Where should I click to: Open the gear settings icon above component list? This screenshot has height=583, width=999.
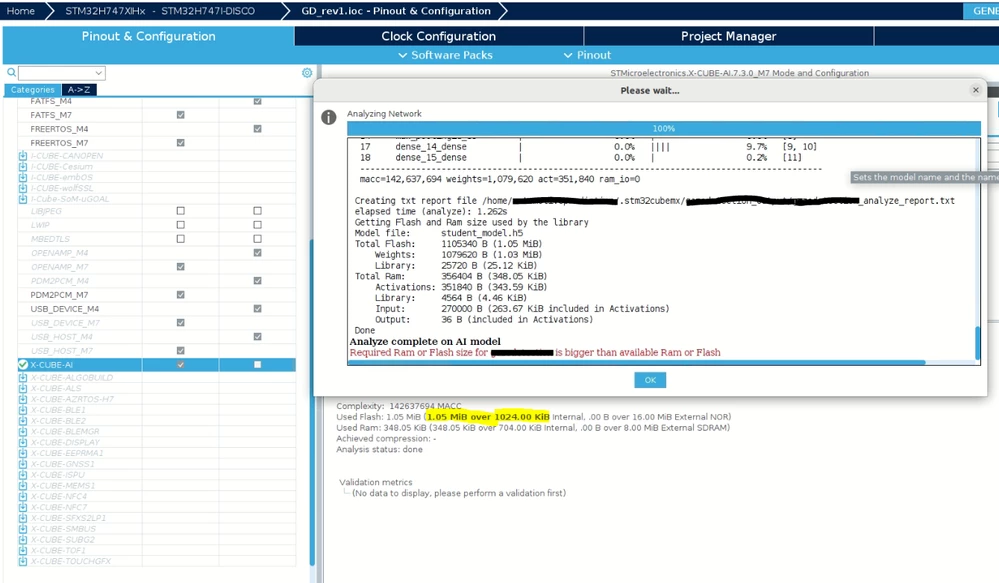click(307, 73)
